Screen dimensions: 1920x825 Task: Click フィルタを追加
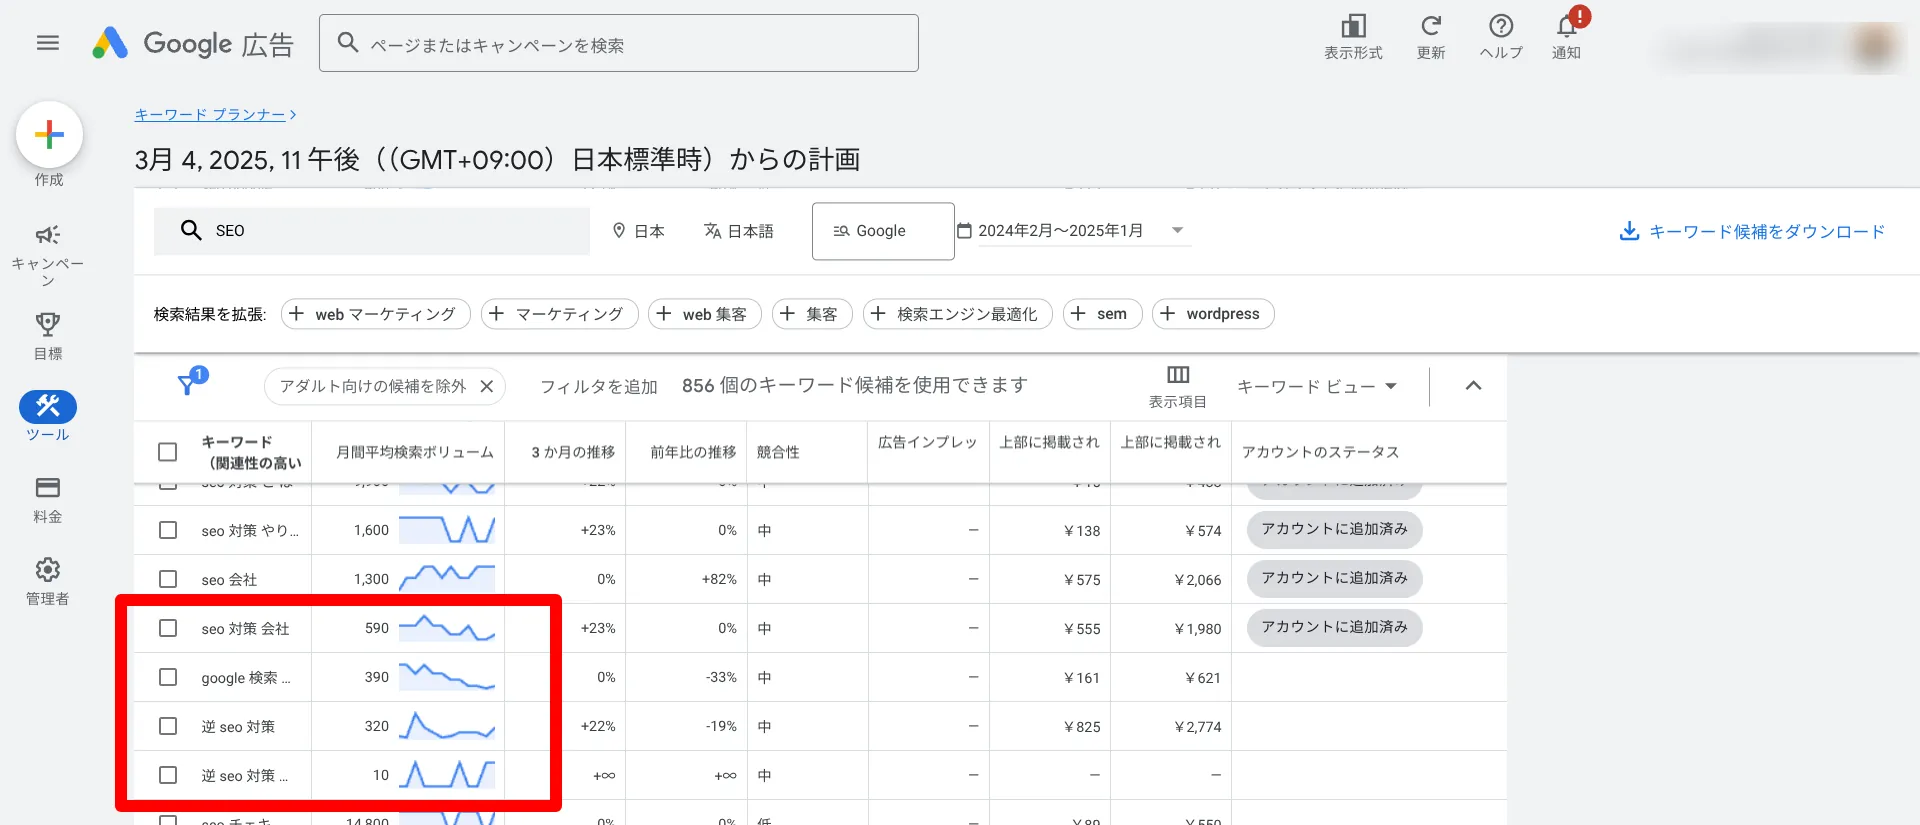pyautogui.click(x=599, y=386)
